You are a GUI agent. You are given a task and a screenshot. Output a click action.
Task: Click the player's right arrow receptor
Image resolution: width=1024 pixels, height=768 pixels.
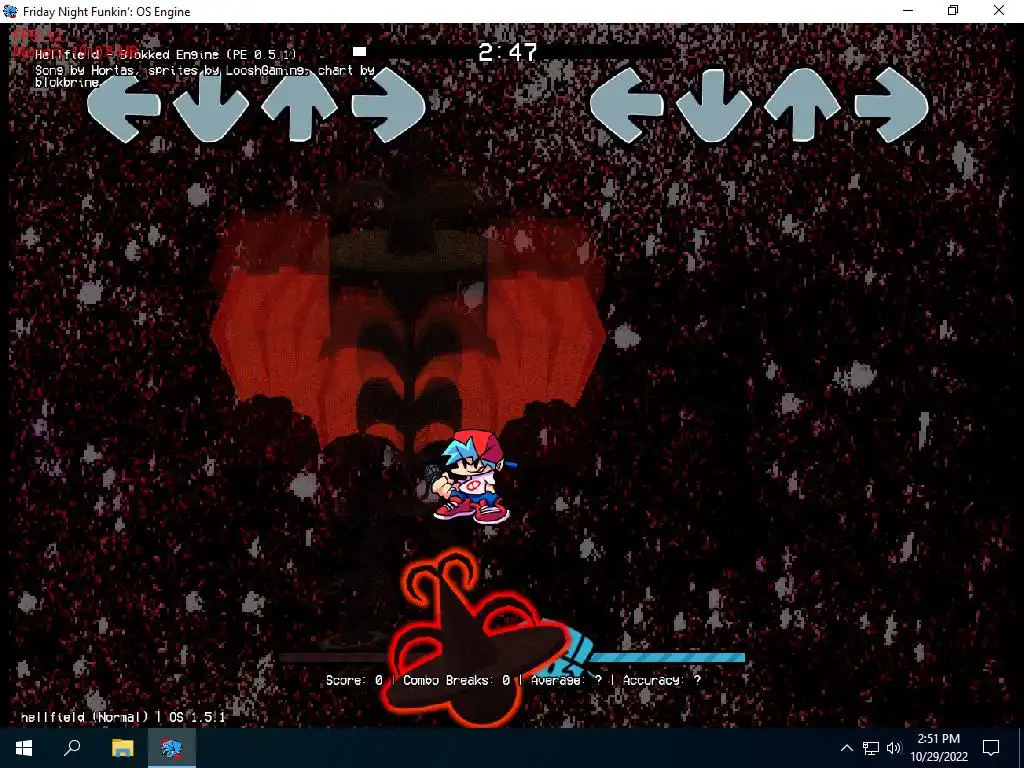click(891, 106)
